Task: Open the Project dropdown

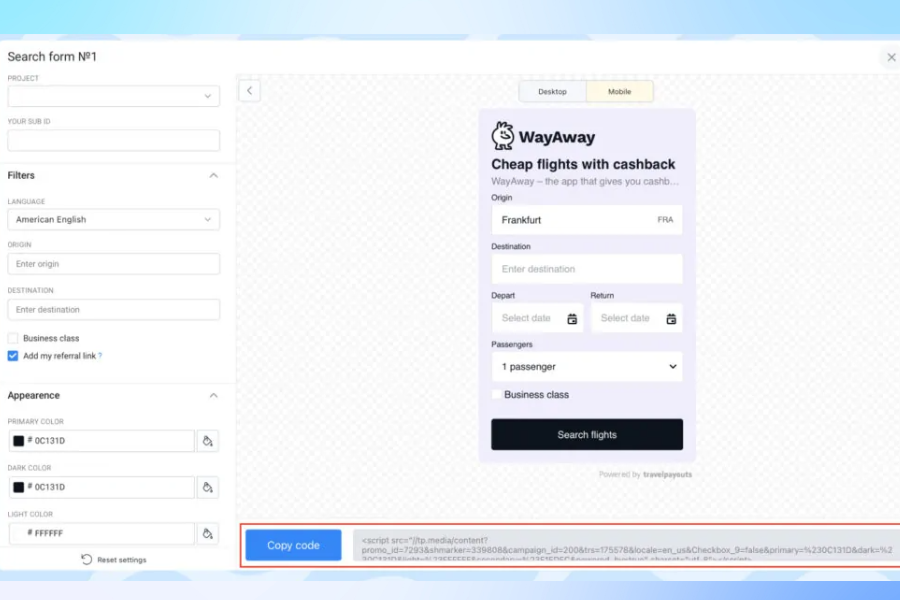Action: pos(113,96)
